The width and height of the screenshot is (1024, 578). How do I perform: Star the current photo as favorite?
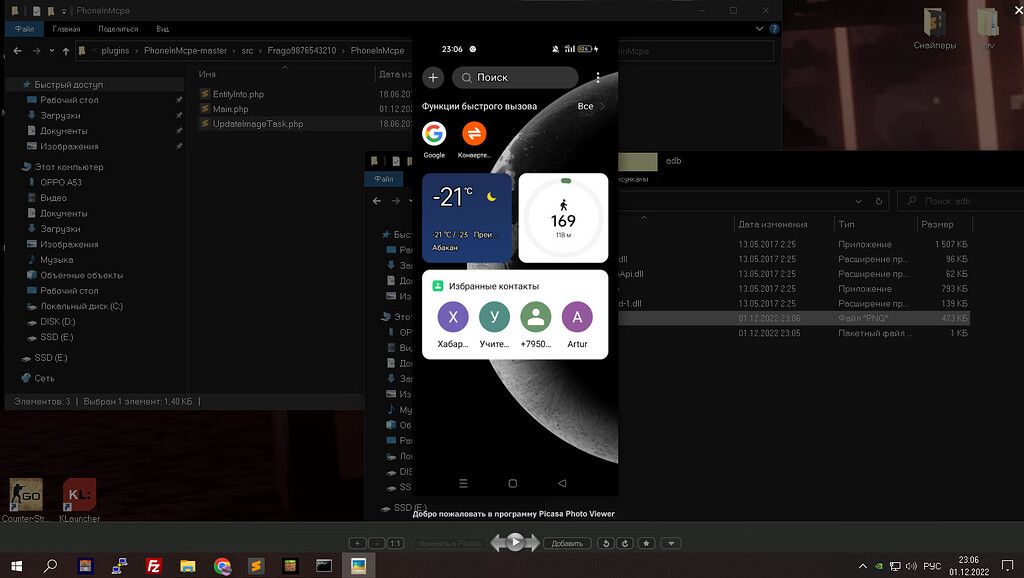(647, 543)
